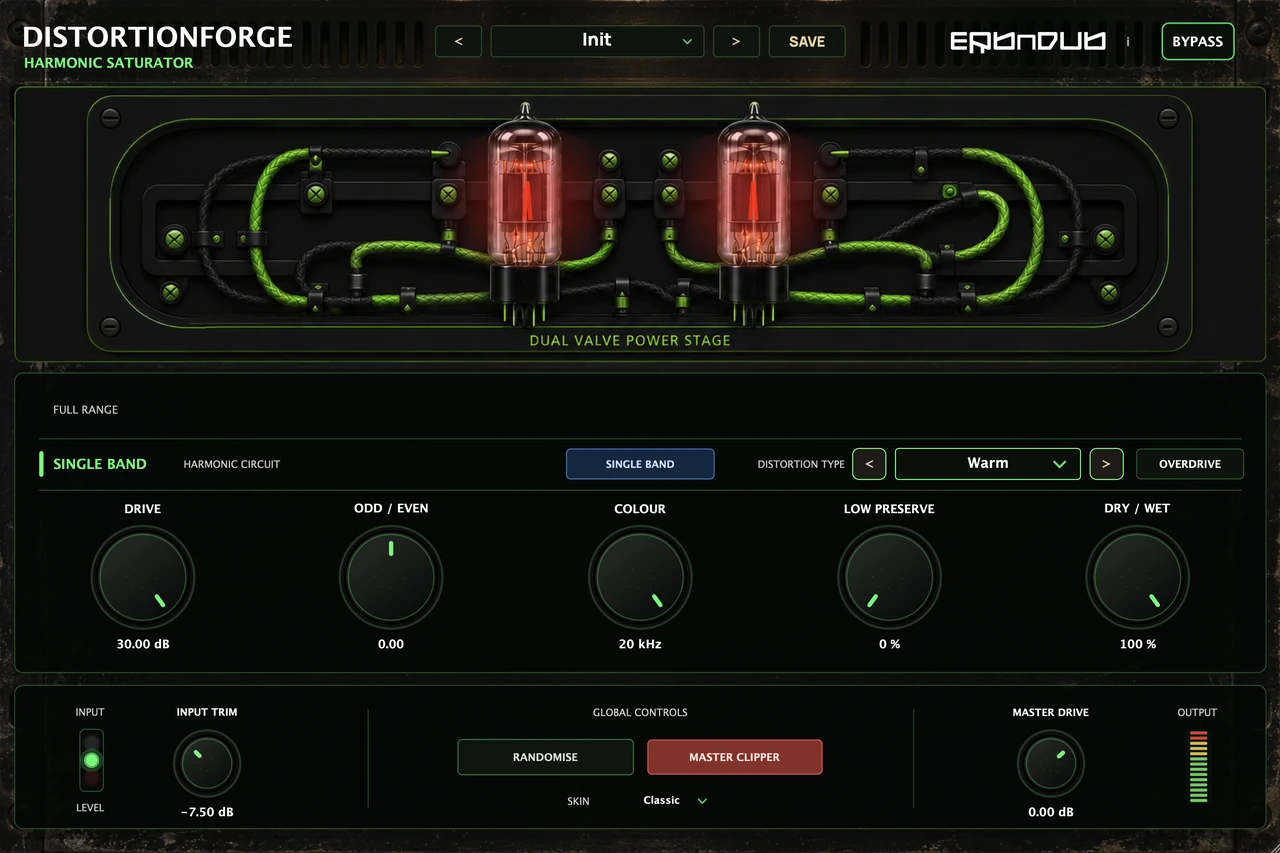Go to the next preset with the right arrow
The image size is (1280, 853).
736,41
